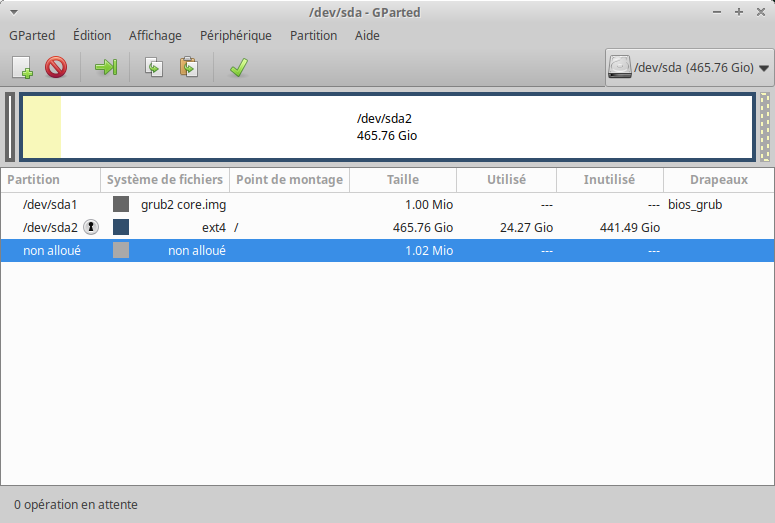Open the window menu arrow in title bar
Viewport: 775px width, 523px height.
tap(14, 12)
